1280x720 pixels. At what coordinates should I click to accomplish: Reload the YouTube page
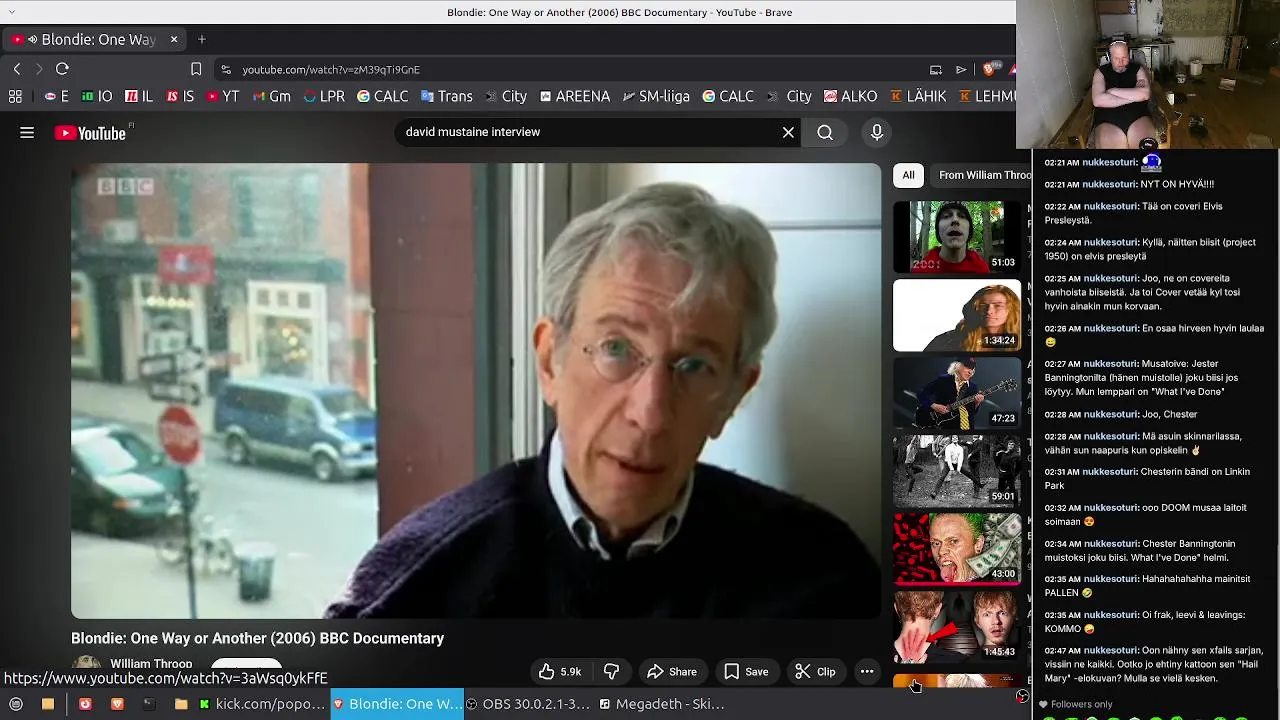tap(62, 69)
